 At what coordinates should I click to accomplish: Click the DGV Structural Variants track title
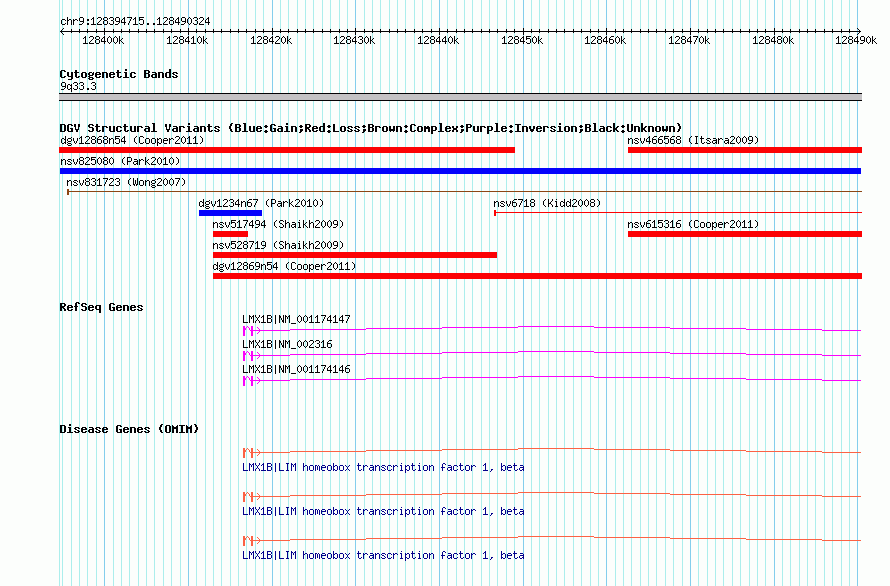coord(371,128)
